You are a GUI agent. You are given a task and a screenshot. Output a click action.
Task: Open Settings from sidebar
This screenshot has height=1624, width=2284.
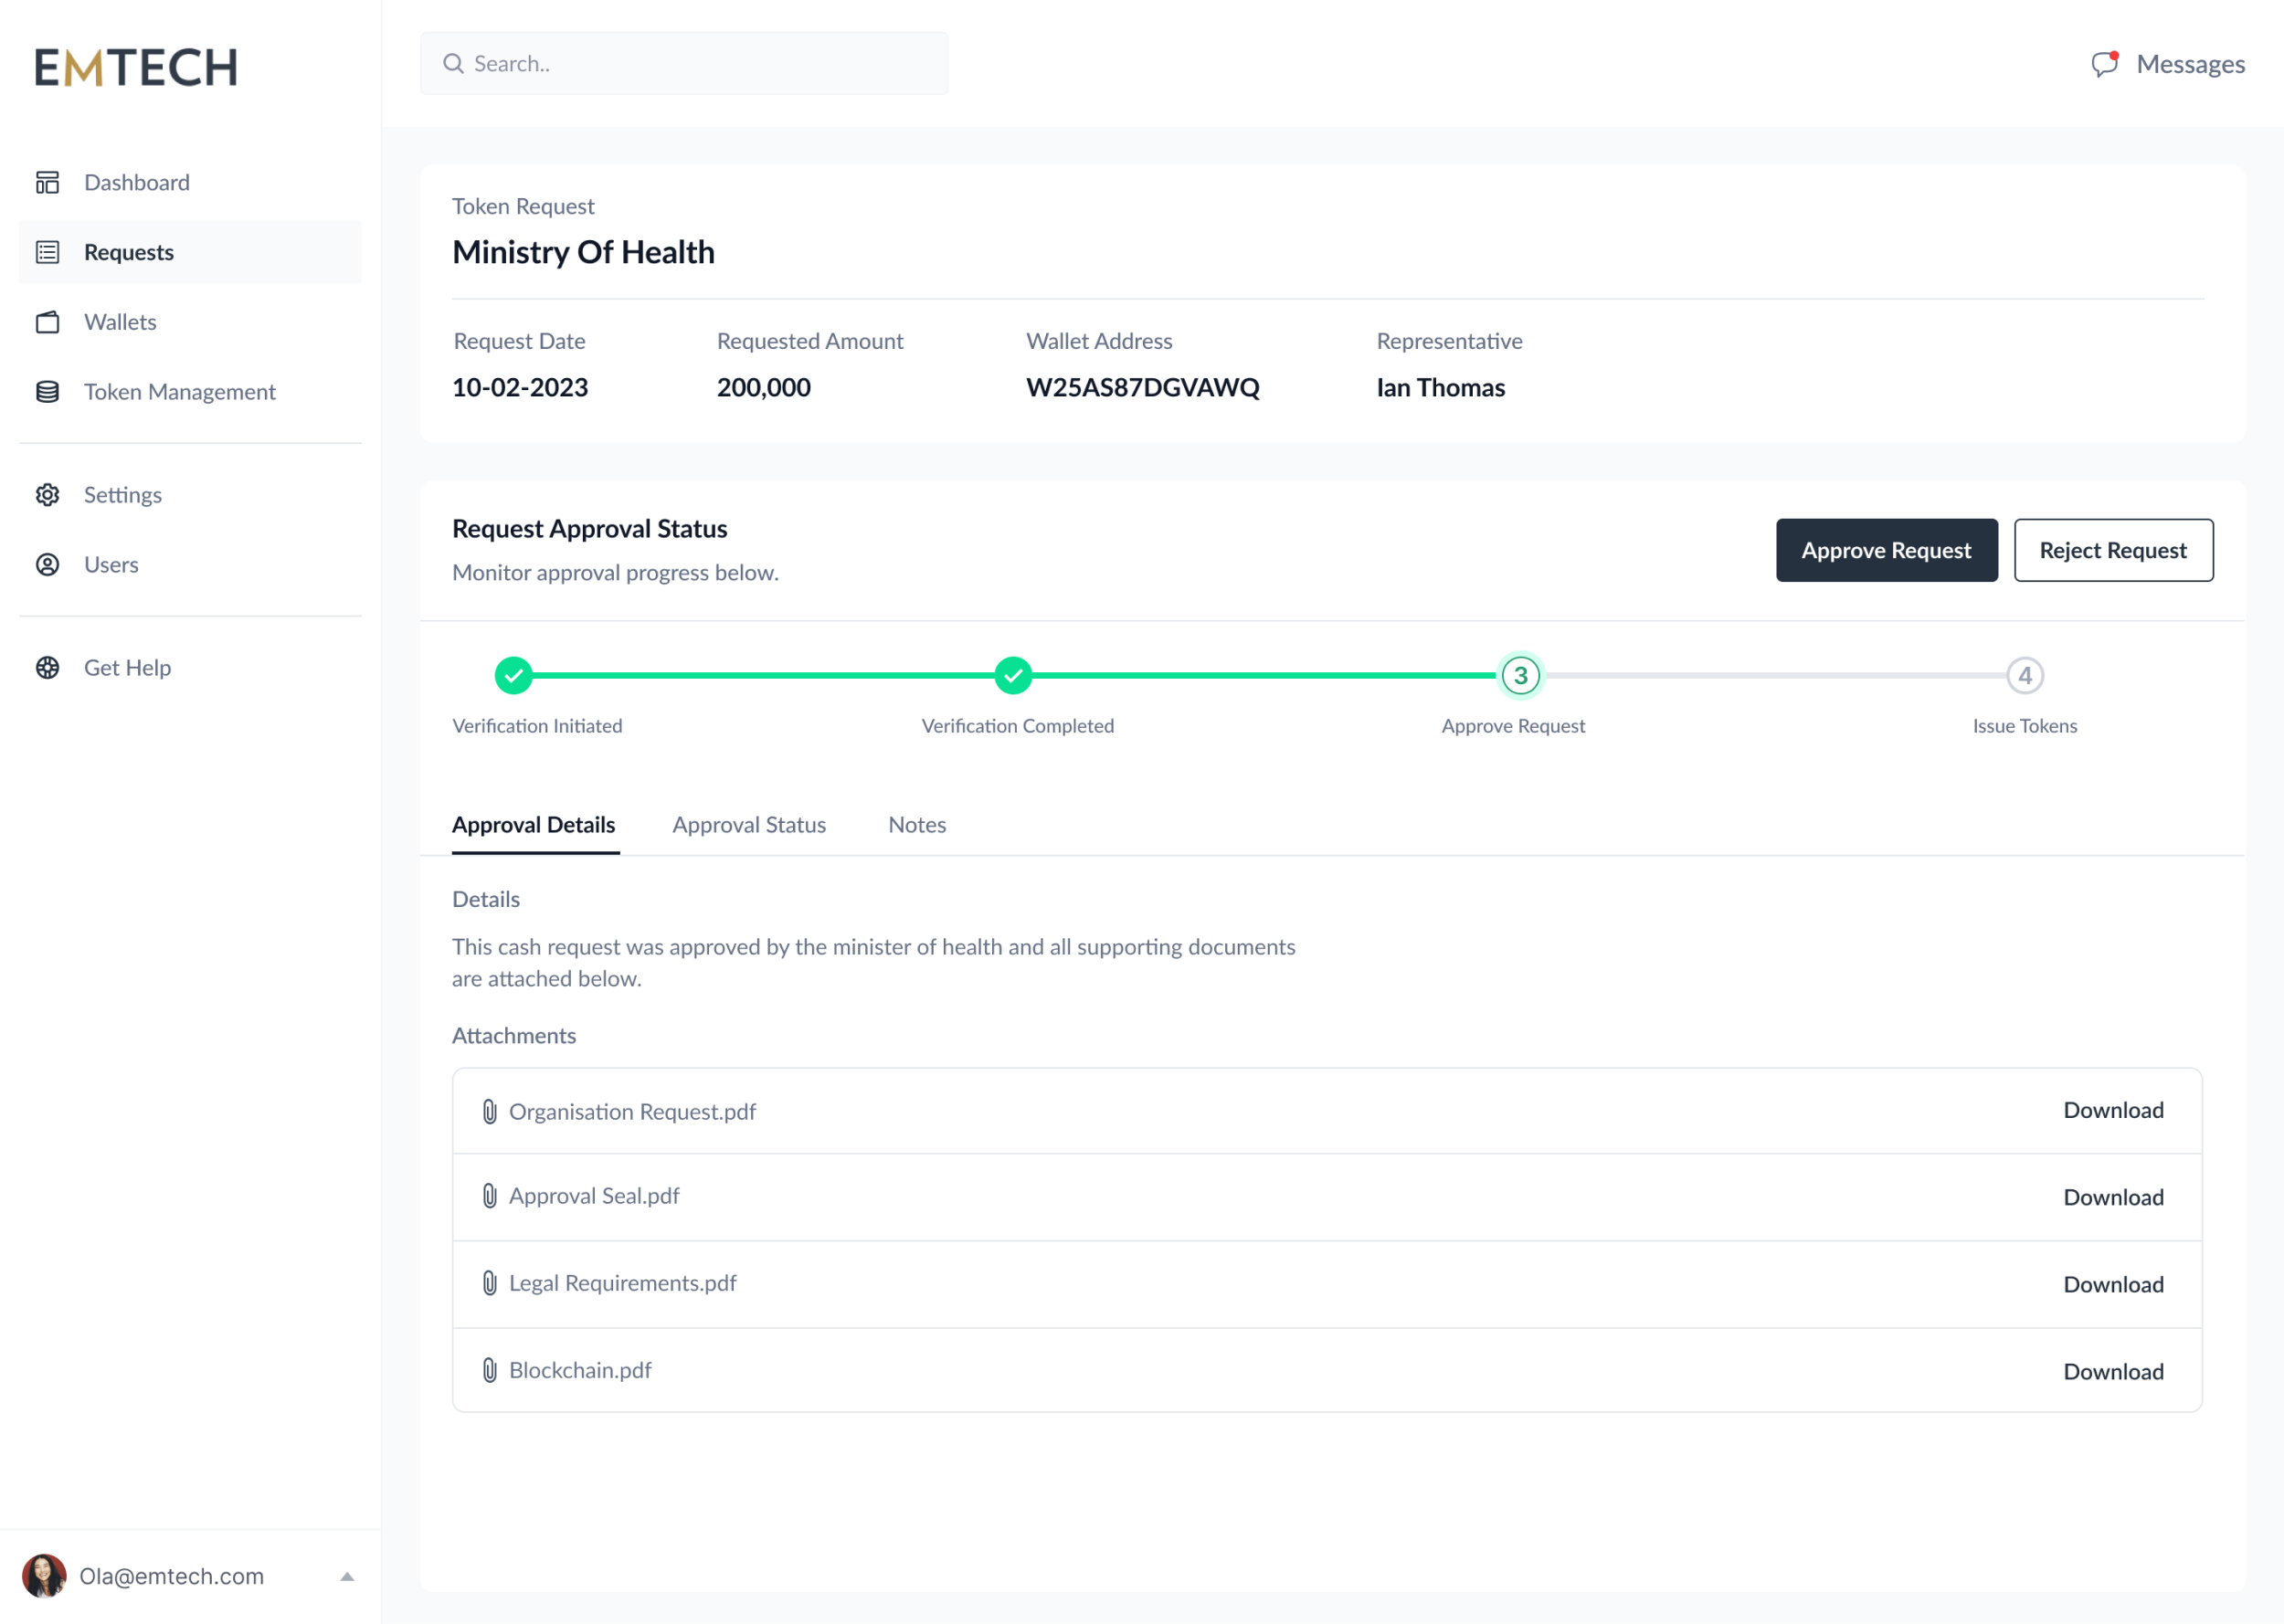click(190, 495)
